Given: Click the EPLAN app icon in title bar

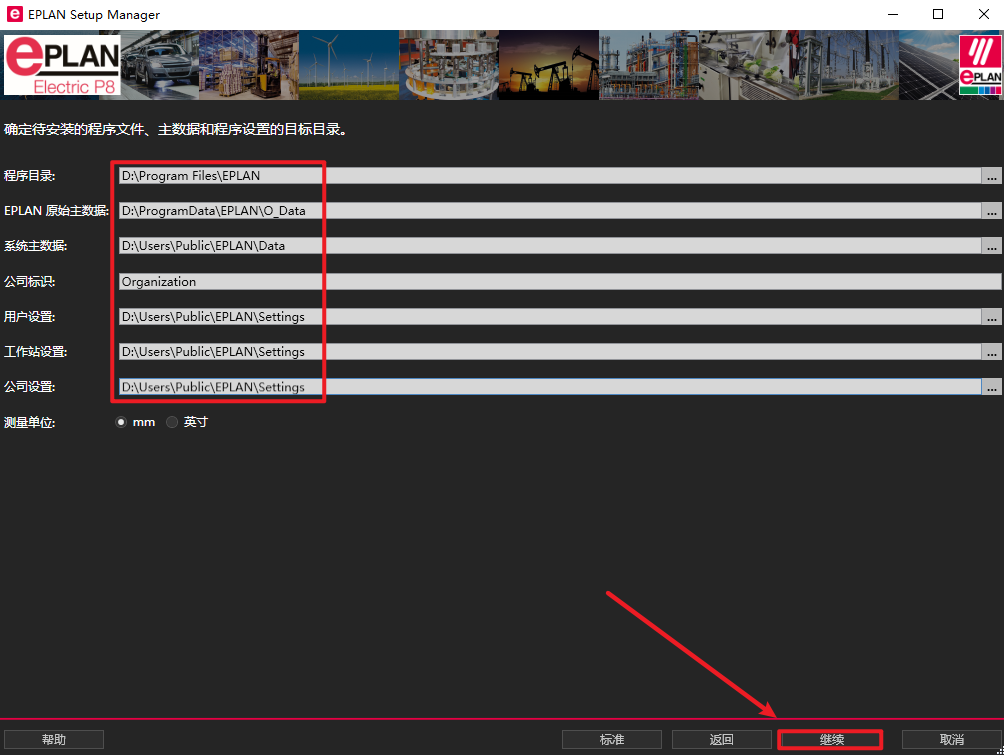Looking at the screenshot, I should [14, 14].
